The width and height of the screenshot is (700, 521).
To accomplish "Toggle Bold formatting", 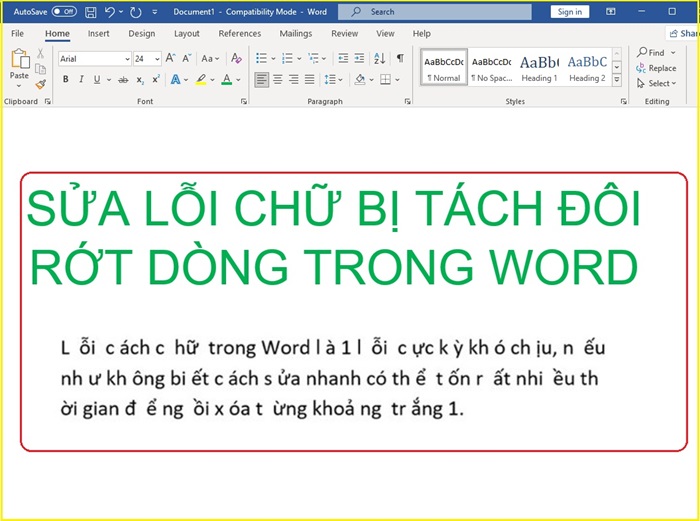I will pos(66,79).
